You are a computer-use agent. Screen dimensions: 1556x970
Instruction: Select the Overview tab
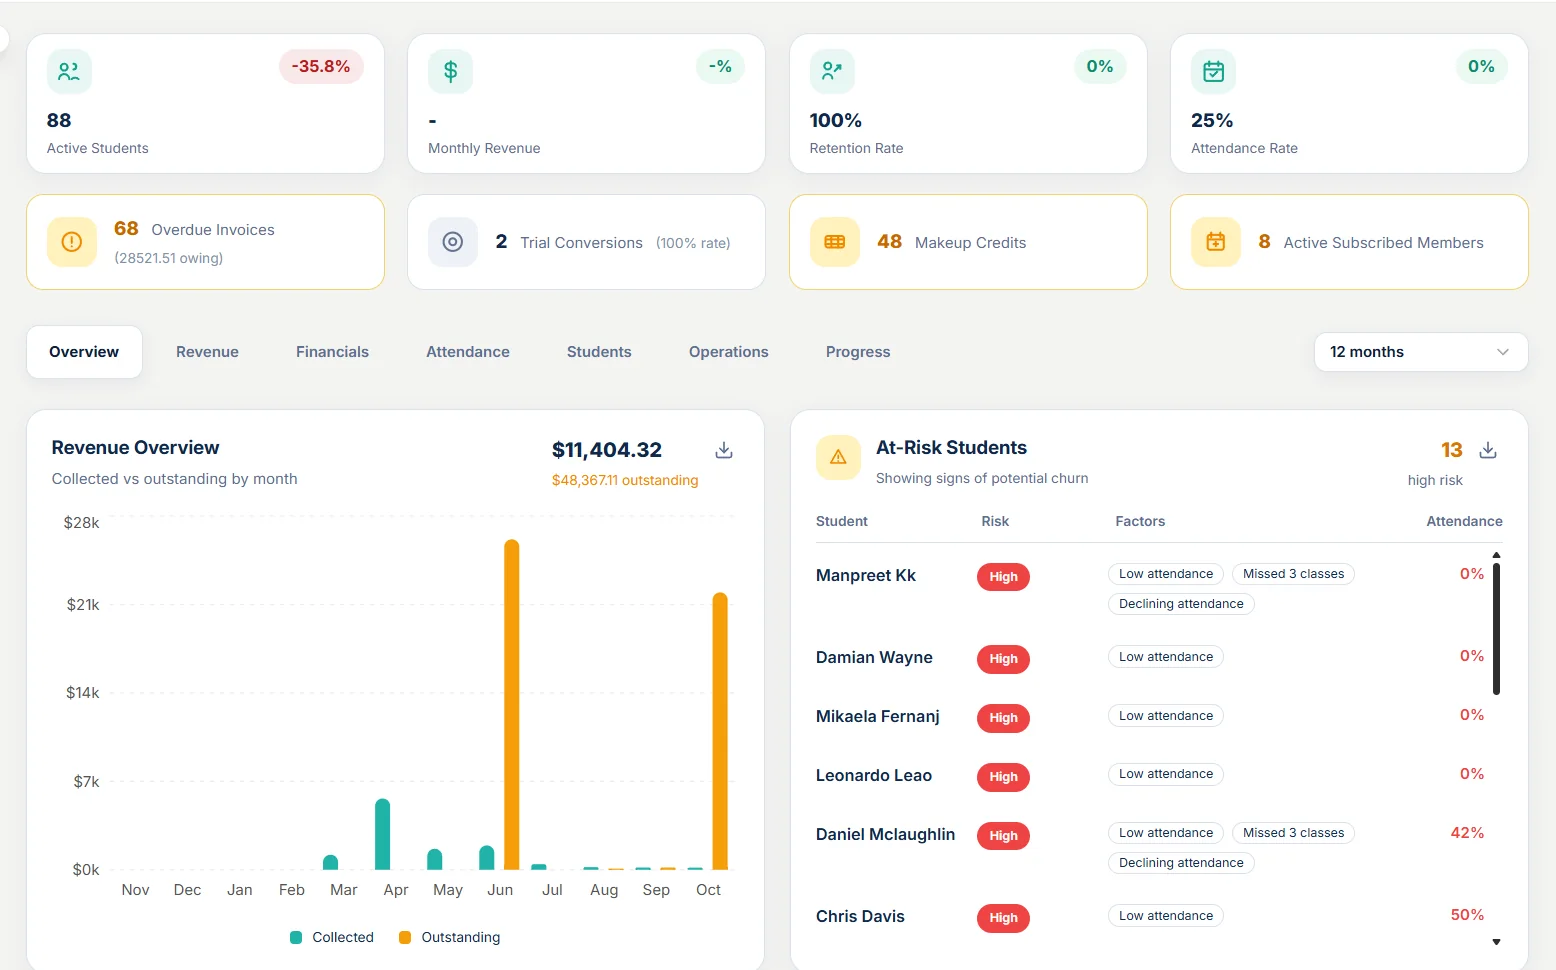84,352
